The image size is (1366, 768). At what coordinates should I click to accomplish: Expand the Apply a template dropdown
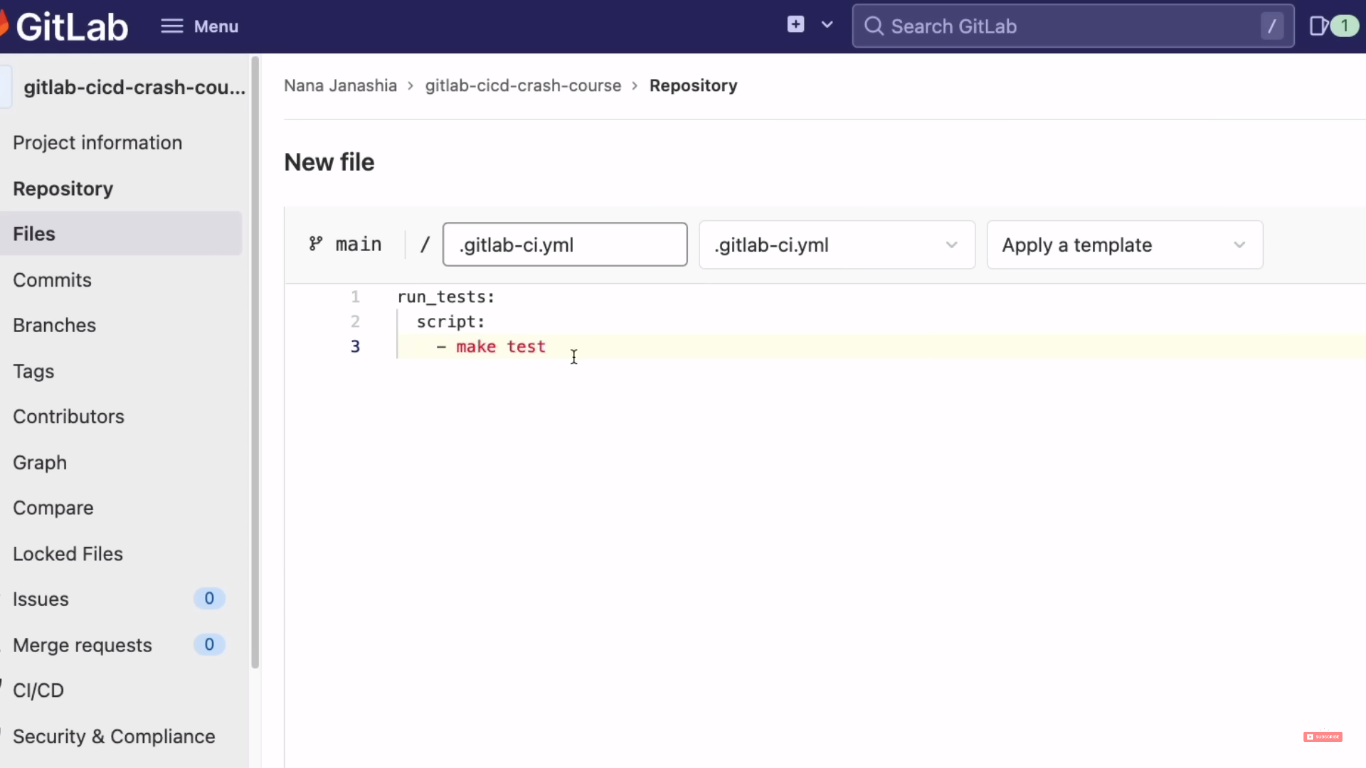(x=1124, y=244)
